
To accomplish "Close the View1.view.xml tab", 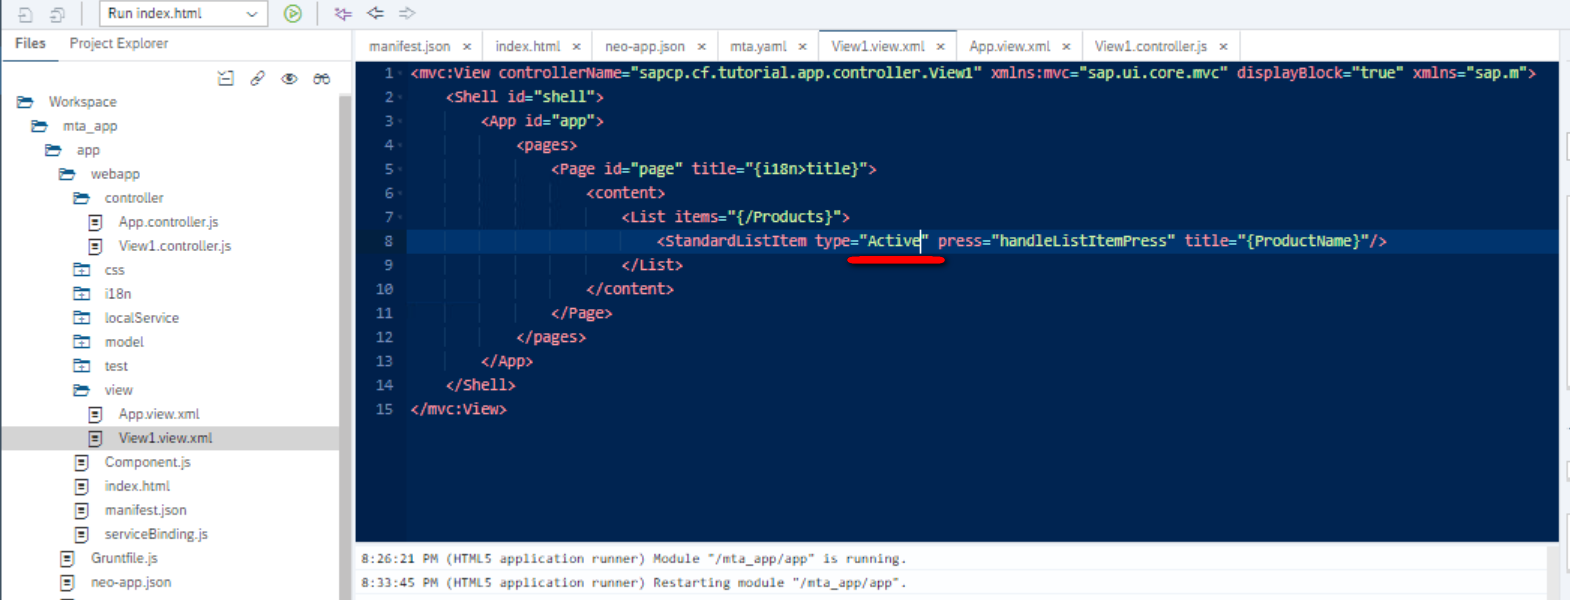I will point(941,47).
